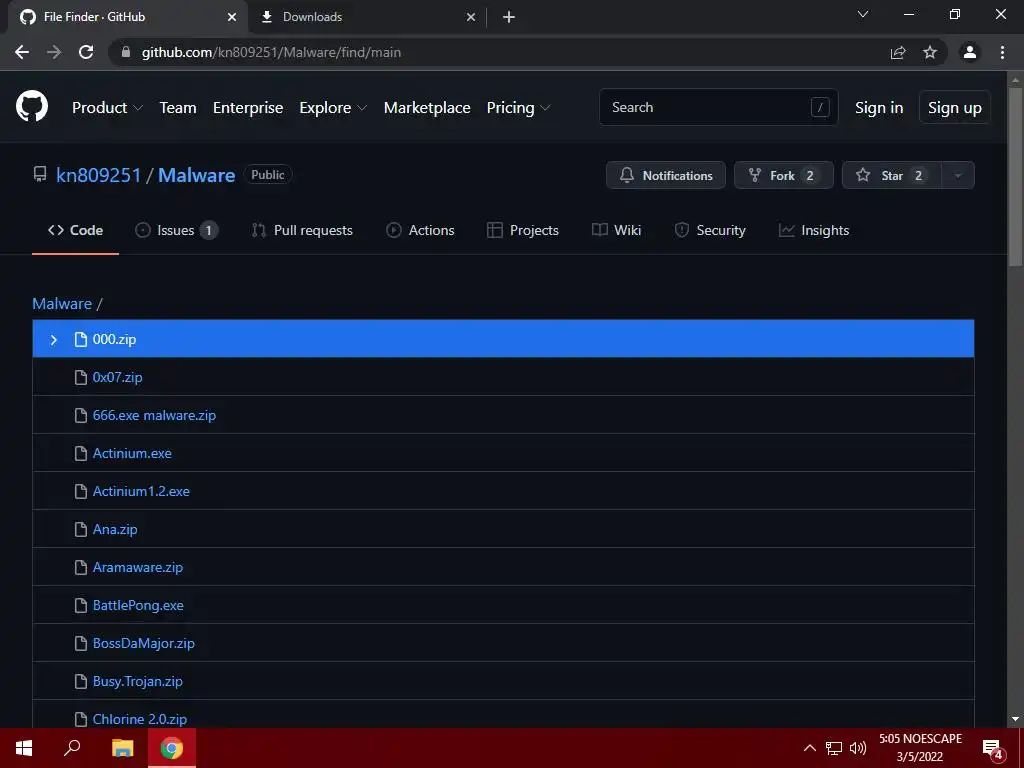Open Chrome three-dot menu
Image resolution: width=1024 pixels, height=768 pixels.
click(x=1002, y=52)
